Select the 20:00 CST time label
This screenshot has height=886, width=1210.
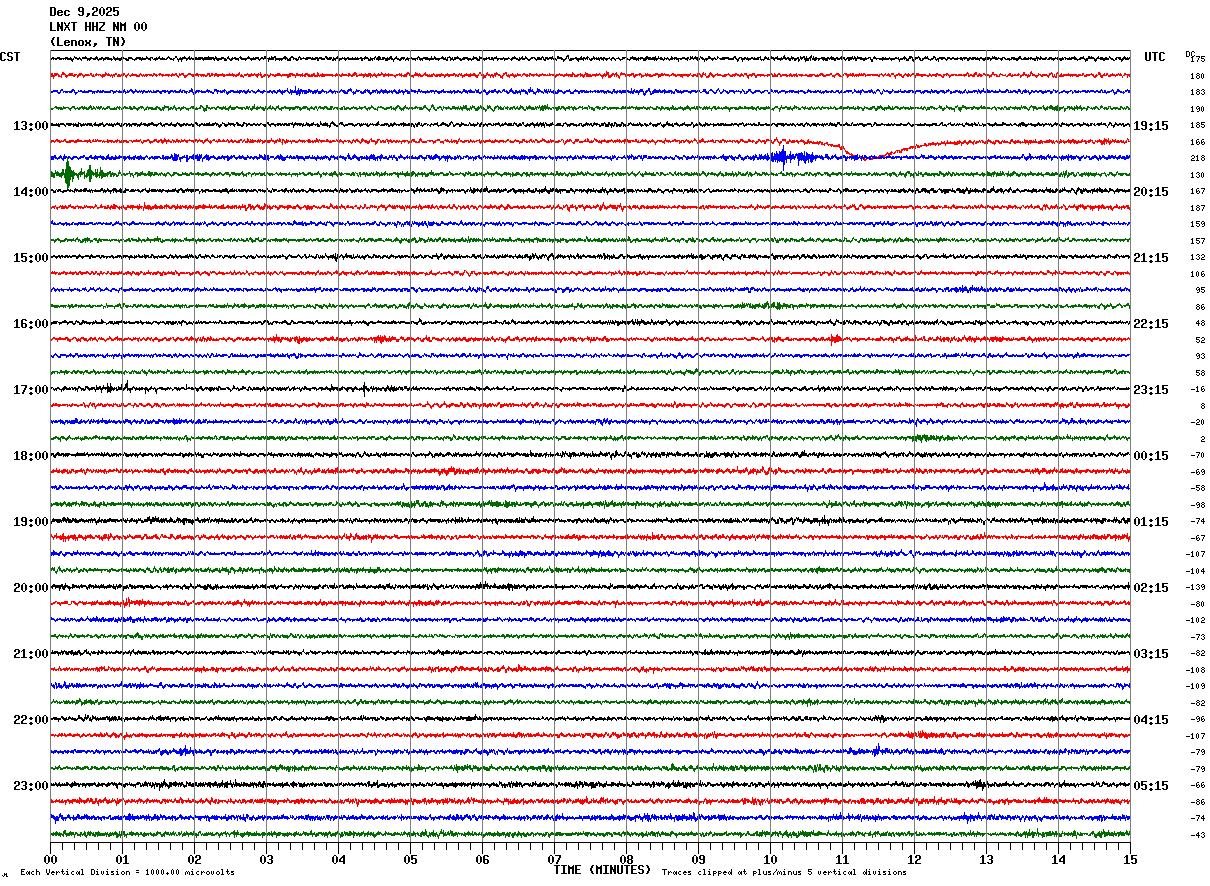point(31,588)
